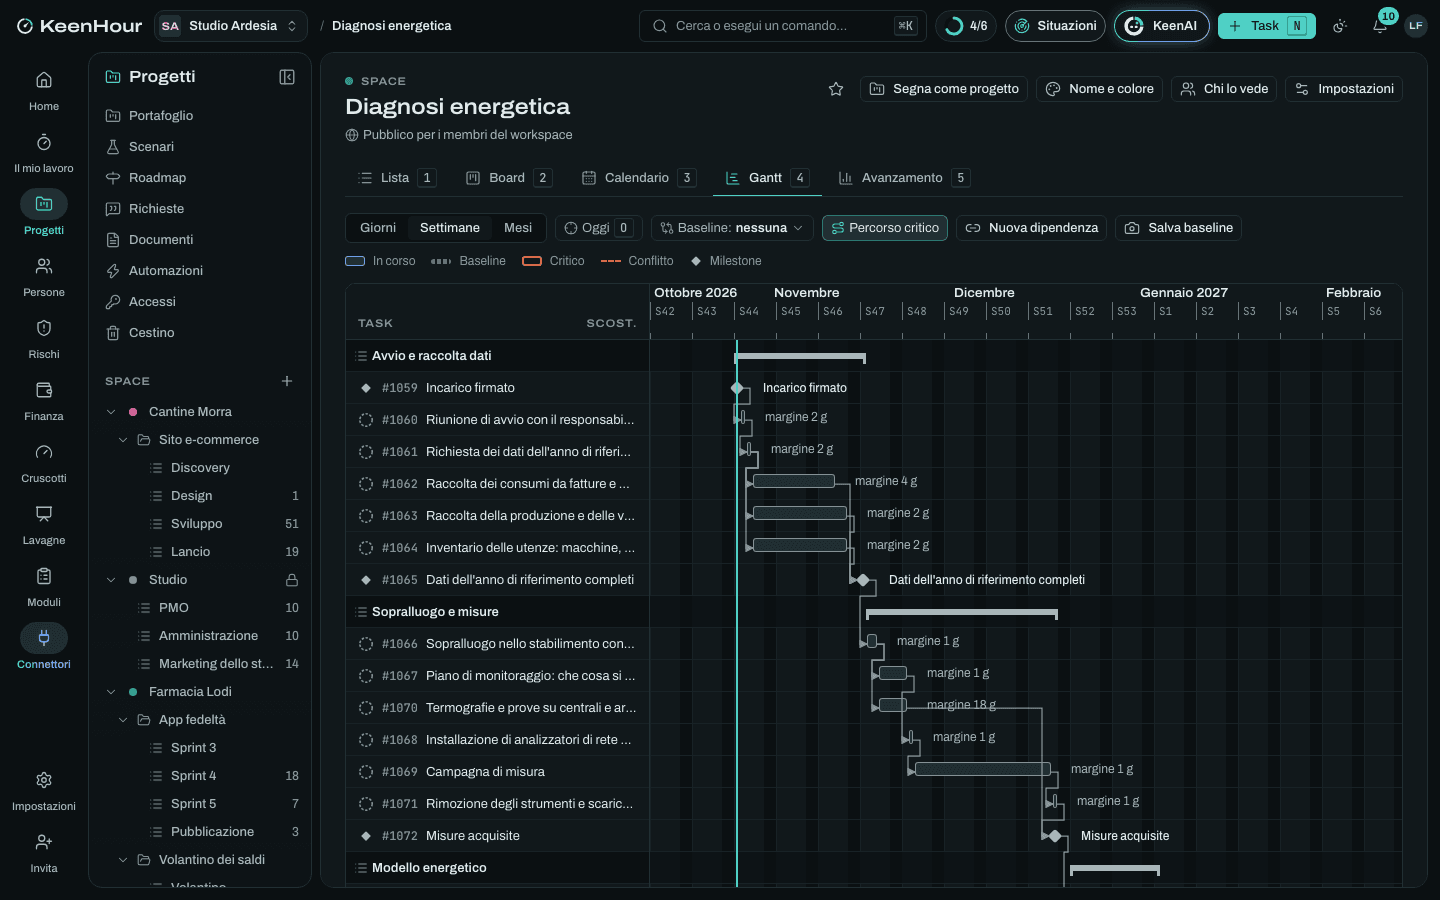The width and height of the screenshot is (1440, 900).
Task: Open the Connettori plug icon
Action: coord(44,638)
